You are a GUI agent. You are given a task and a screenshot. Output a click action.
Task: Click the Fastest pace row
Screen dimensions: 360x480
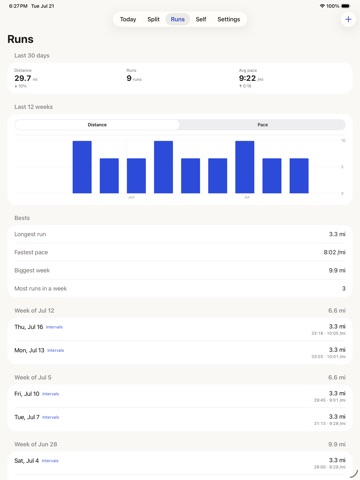pos(180,252)
